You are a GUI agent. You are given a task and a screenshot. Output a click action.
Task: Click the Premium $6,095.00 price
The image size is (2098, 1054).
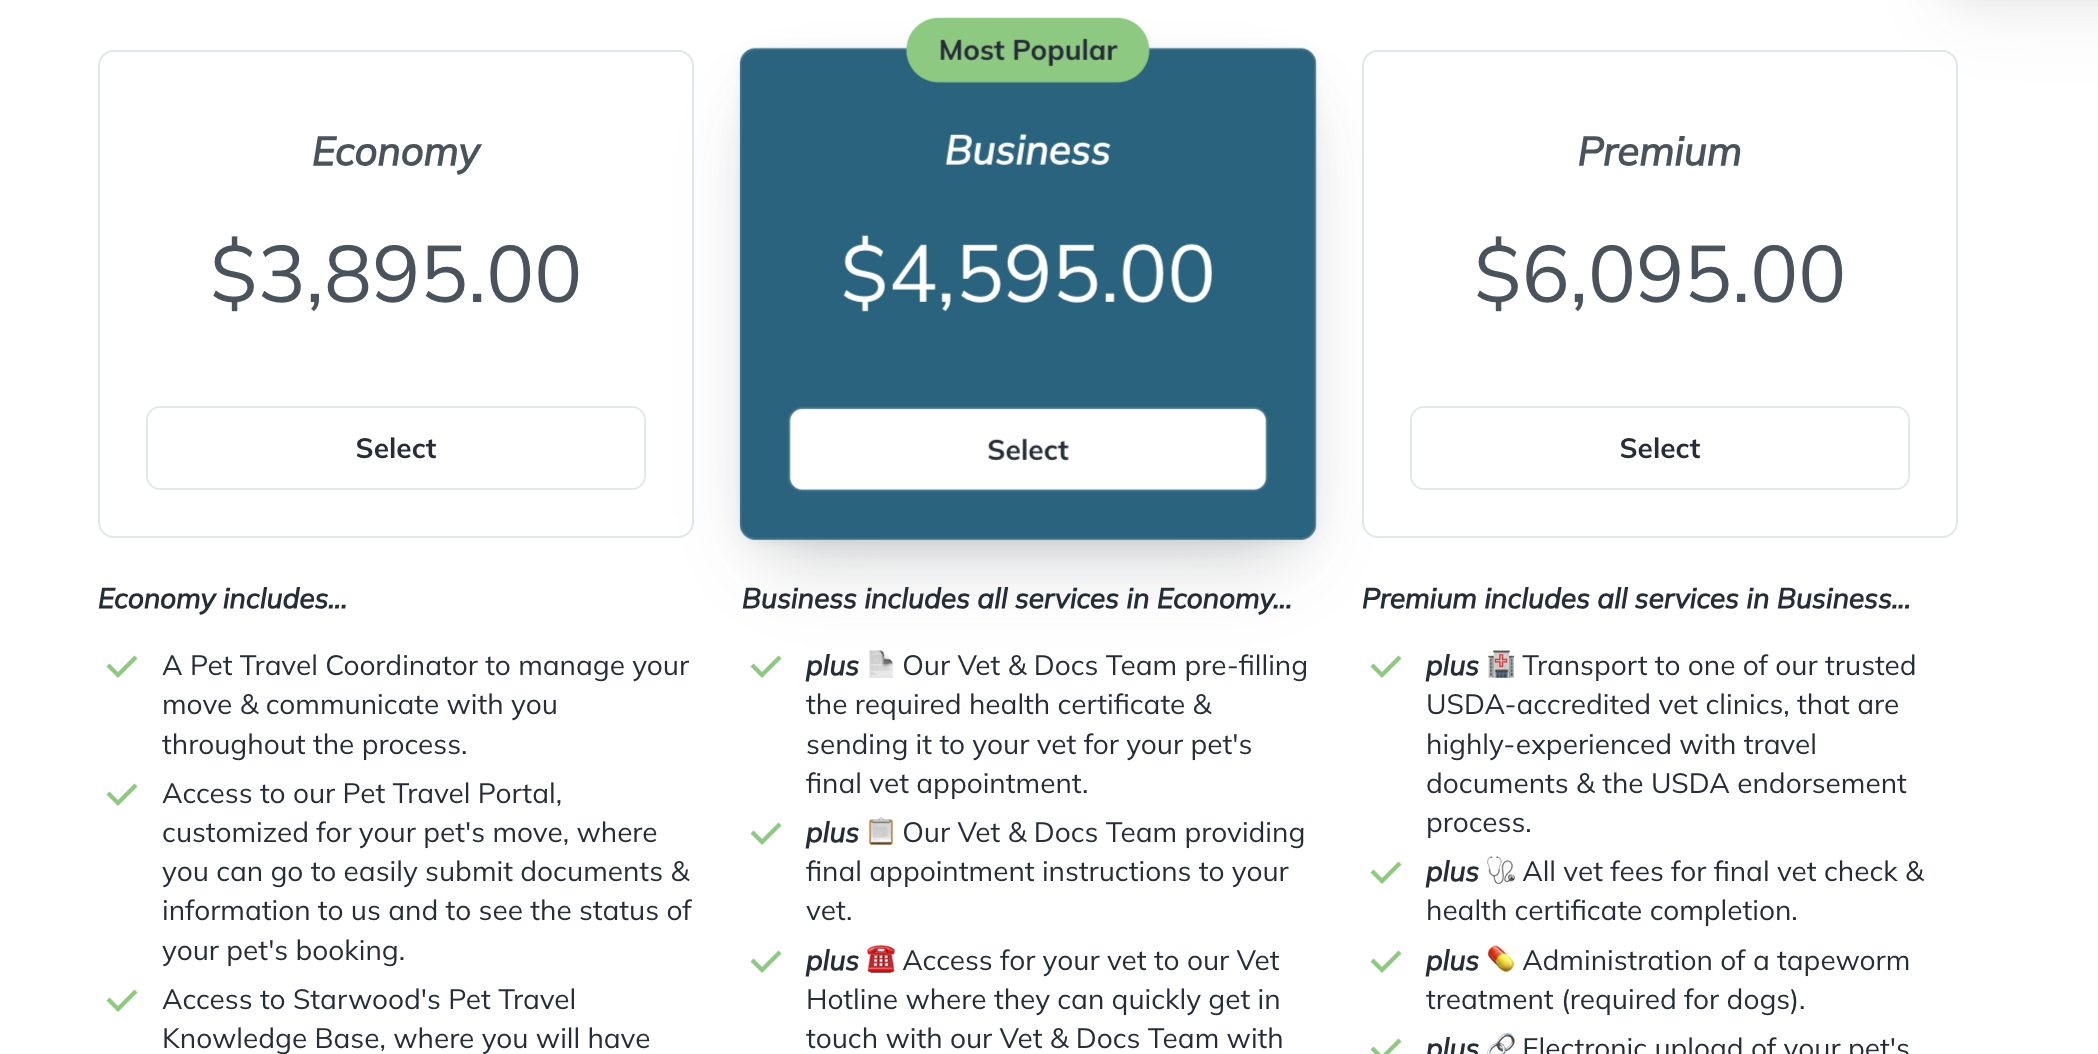pos(1660,274)
